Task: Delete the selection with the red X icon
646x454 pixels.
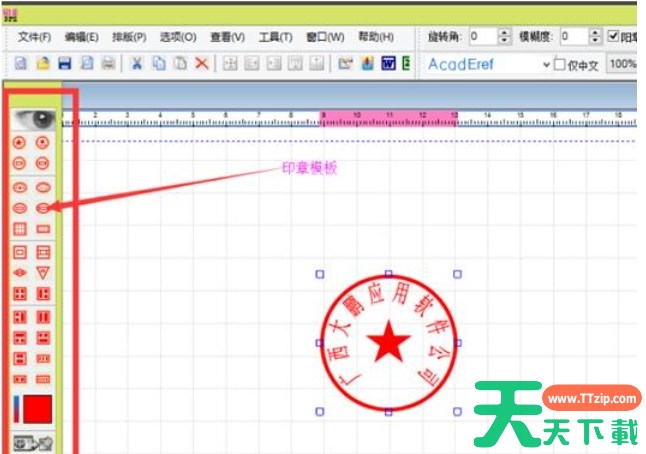Action: tap(201, 63)
